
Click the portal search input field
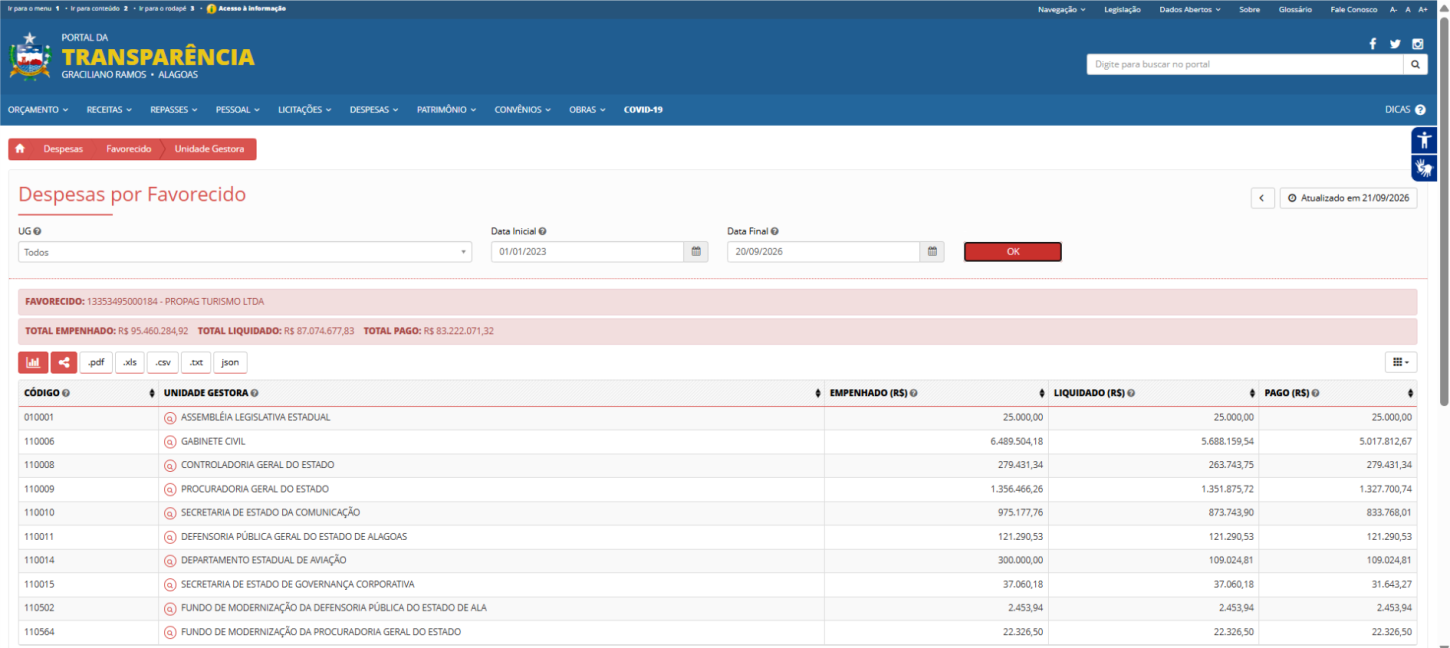(1245, 64)
